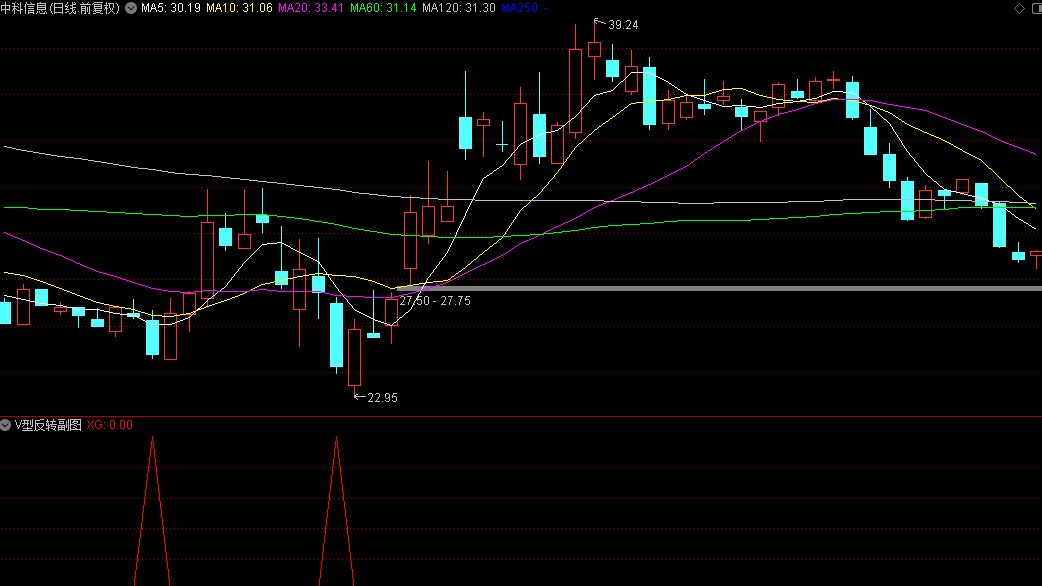The height and width of the screenshot is (586, 1042).
Task: Click the first red V-reversal signal spike
Action: tap(152, 510)
